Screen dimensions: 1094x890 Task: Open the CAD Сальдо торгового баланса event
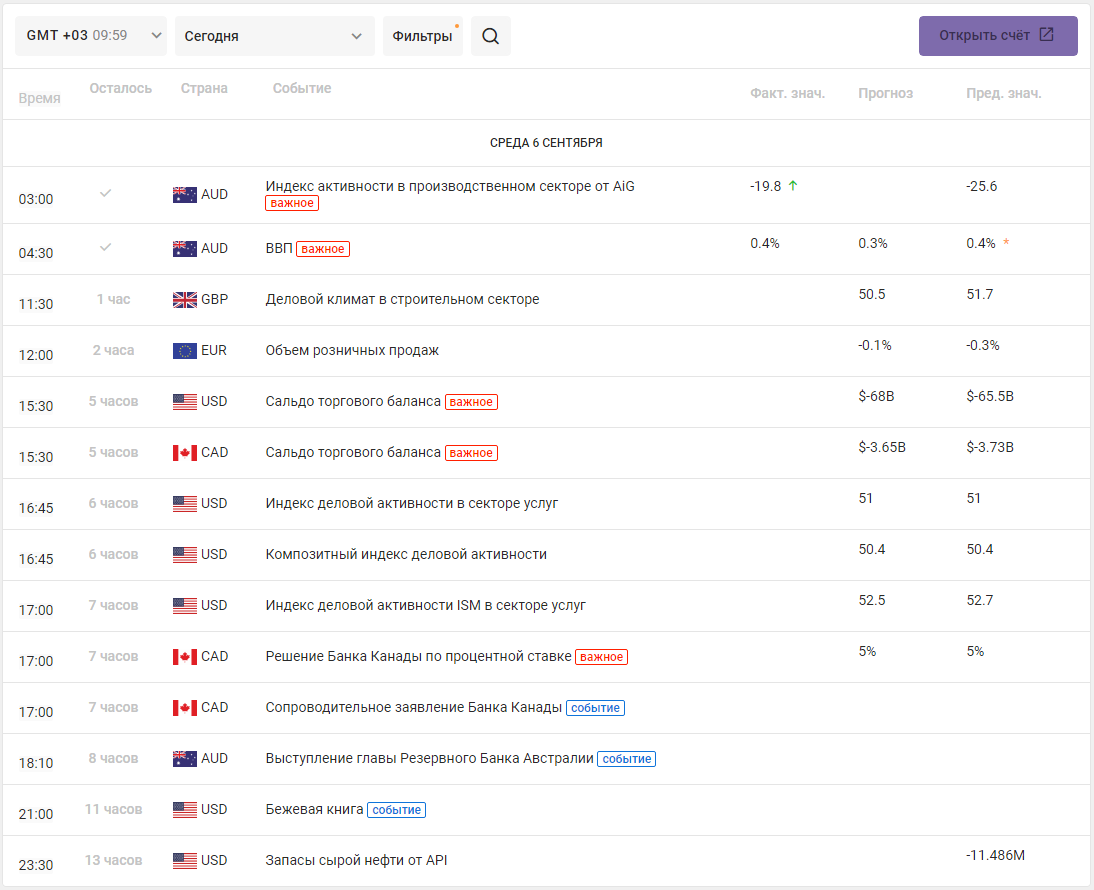click(353, 453)
